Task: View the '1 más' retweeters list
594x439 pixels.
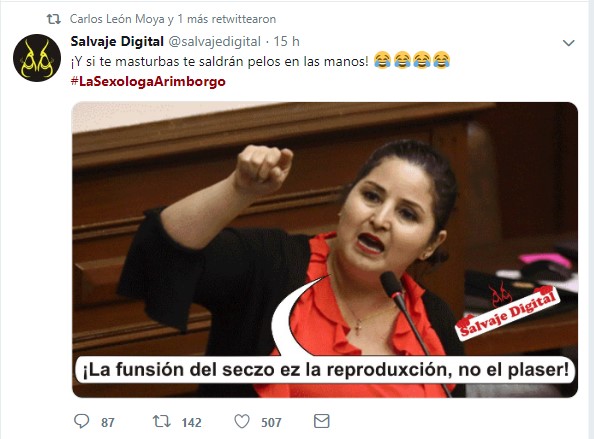Action: [x=193, y=19]
